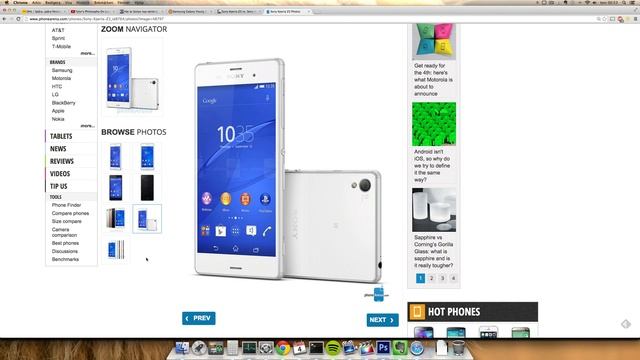Click the phoneArena watermark logo under photo
Image resolution: width=640 pixels, height=360 pixels.
point(377,294)
